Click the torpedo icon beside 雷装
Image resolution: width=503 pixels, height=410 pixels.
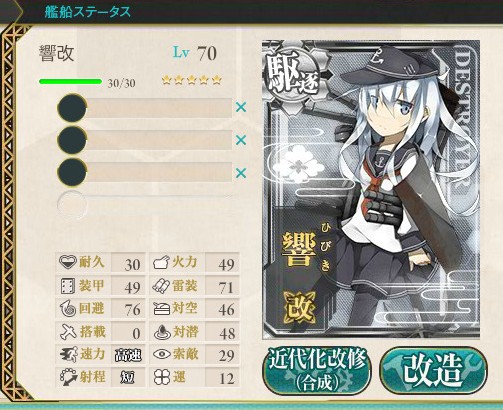point(161,286)
